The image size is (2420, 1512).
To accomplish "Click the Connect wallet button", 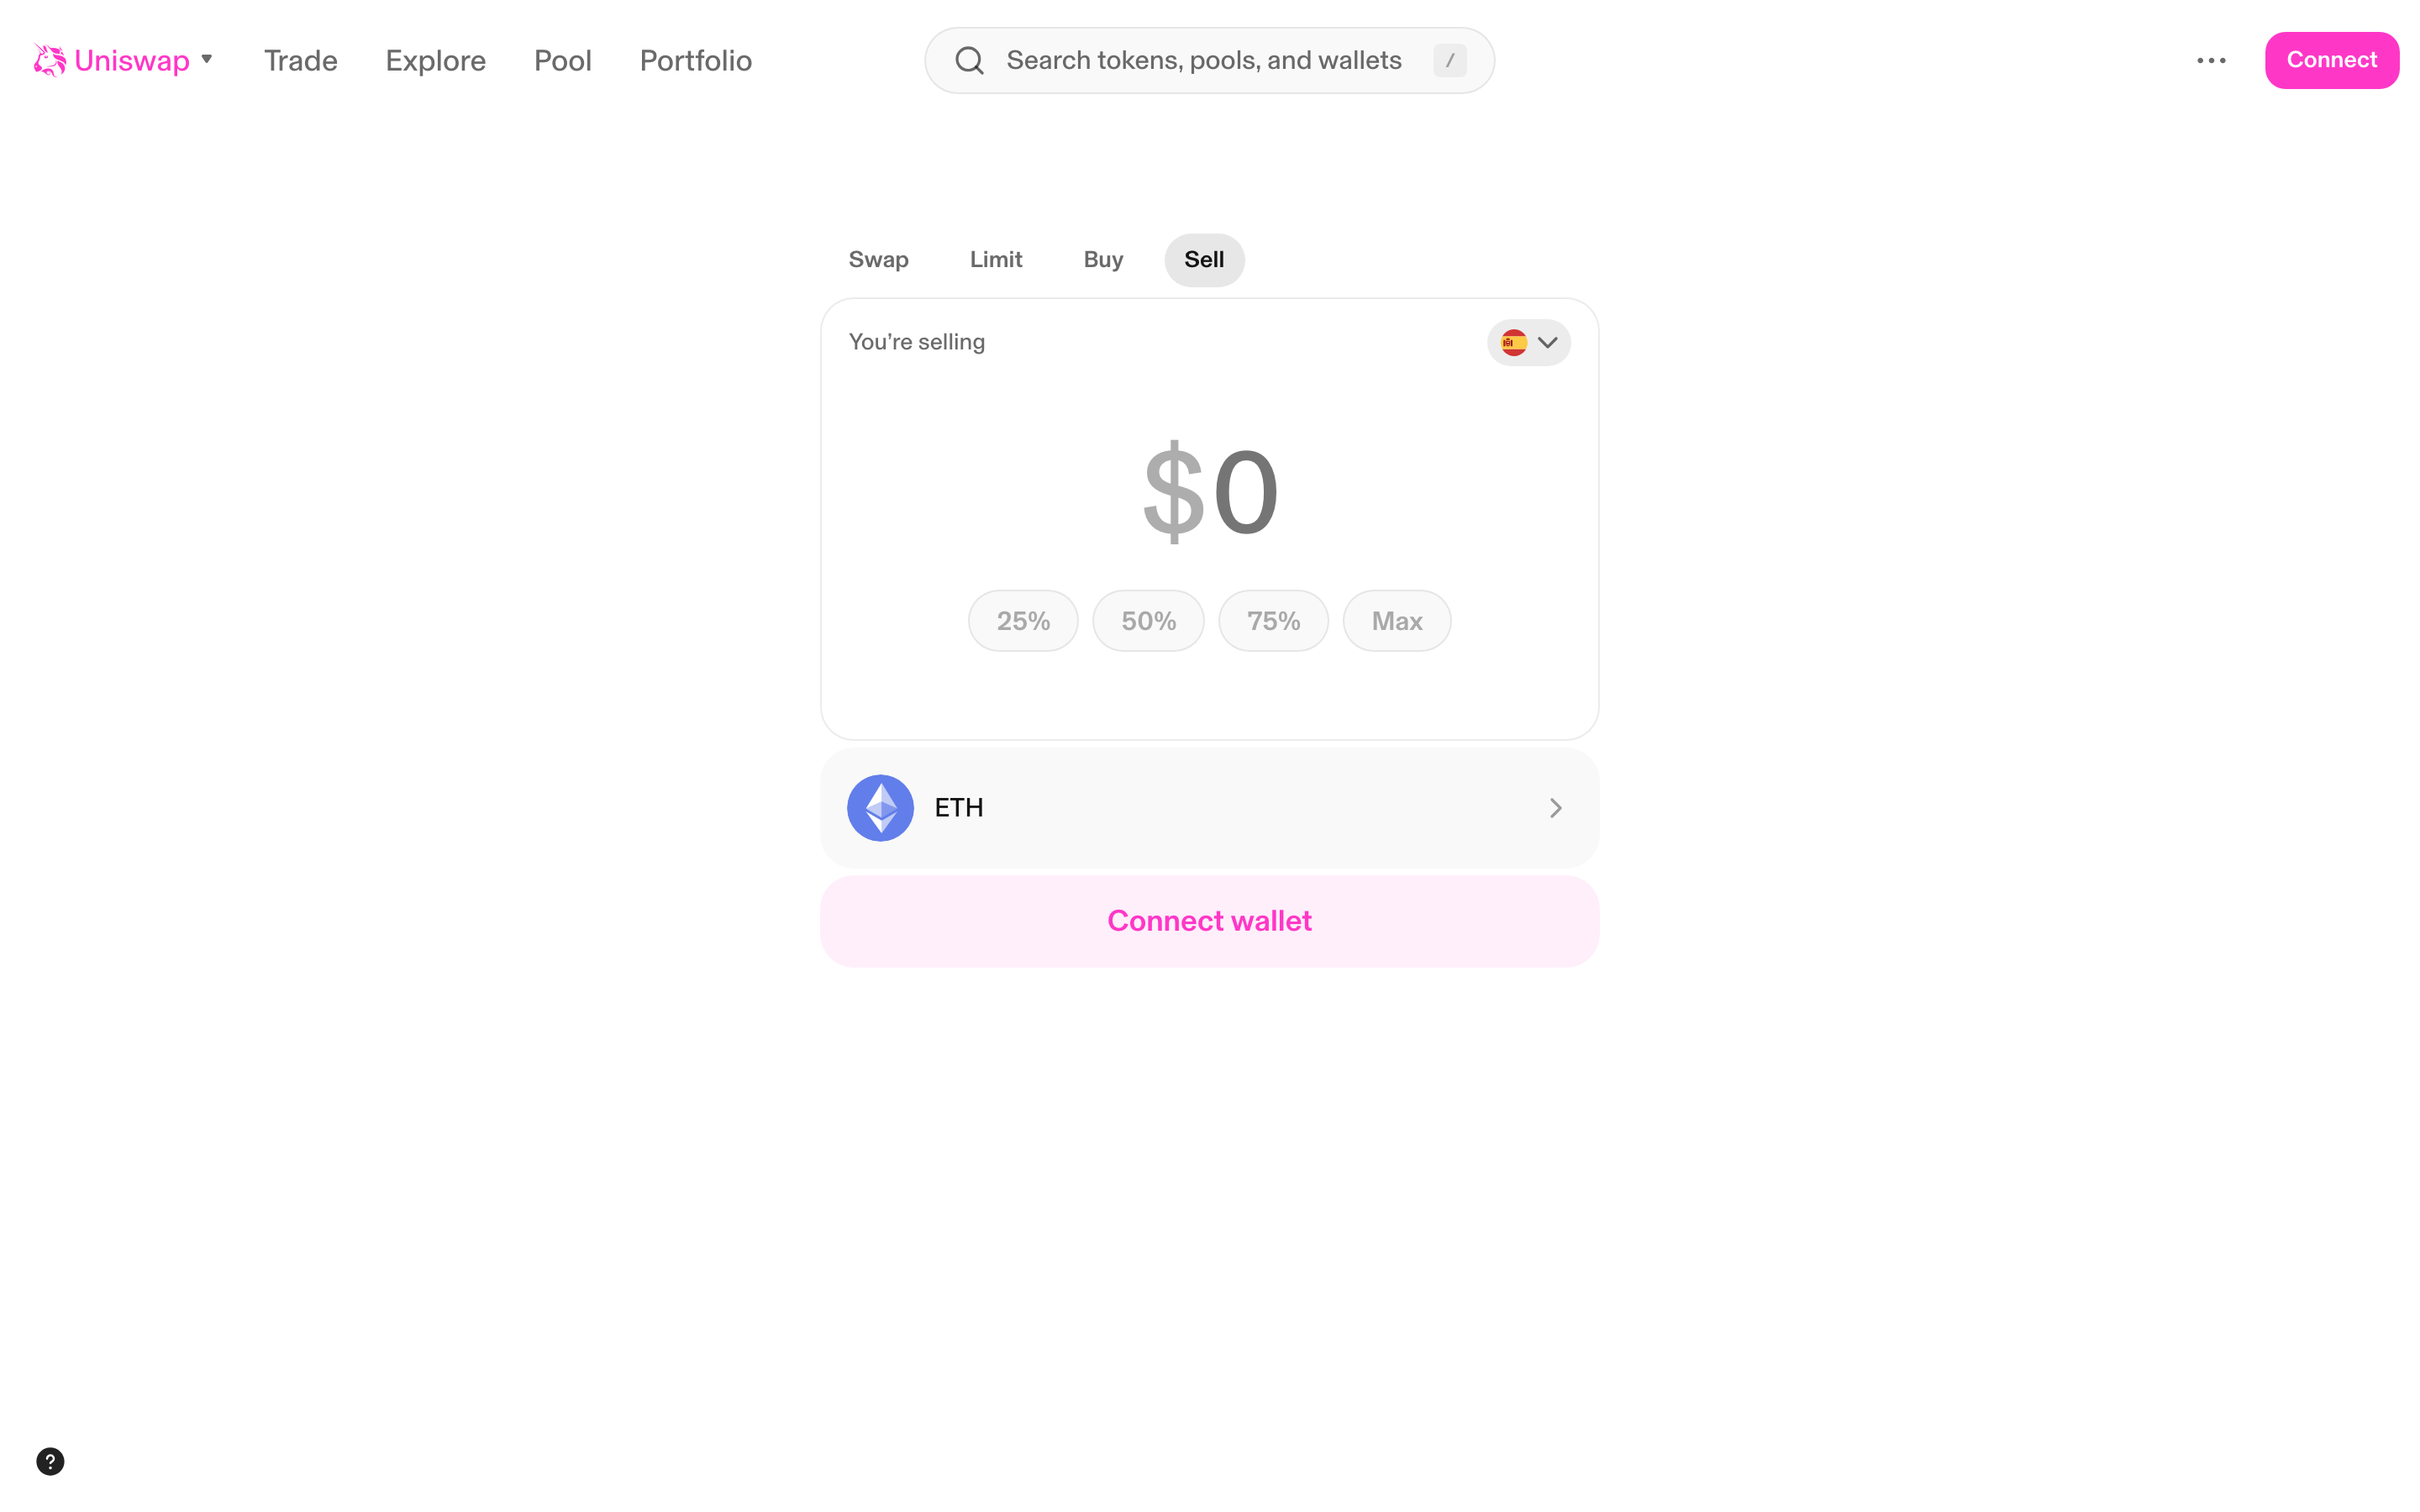I will pyautogui.click(x=1209, y=920).
